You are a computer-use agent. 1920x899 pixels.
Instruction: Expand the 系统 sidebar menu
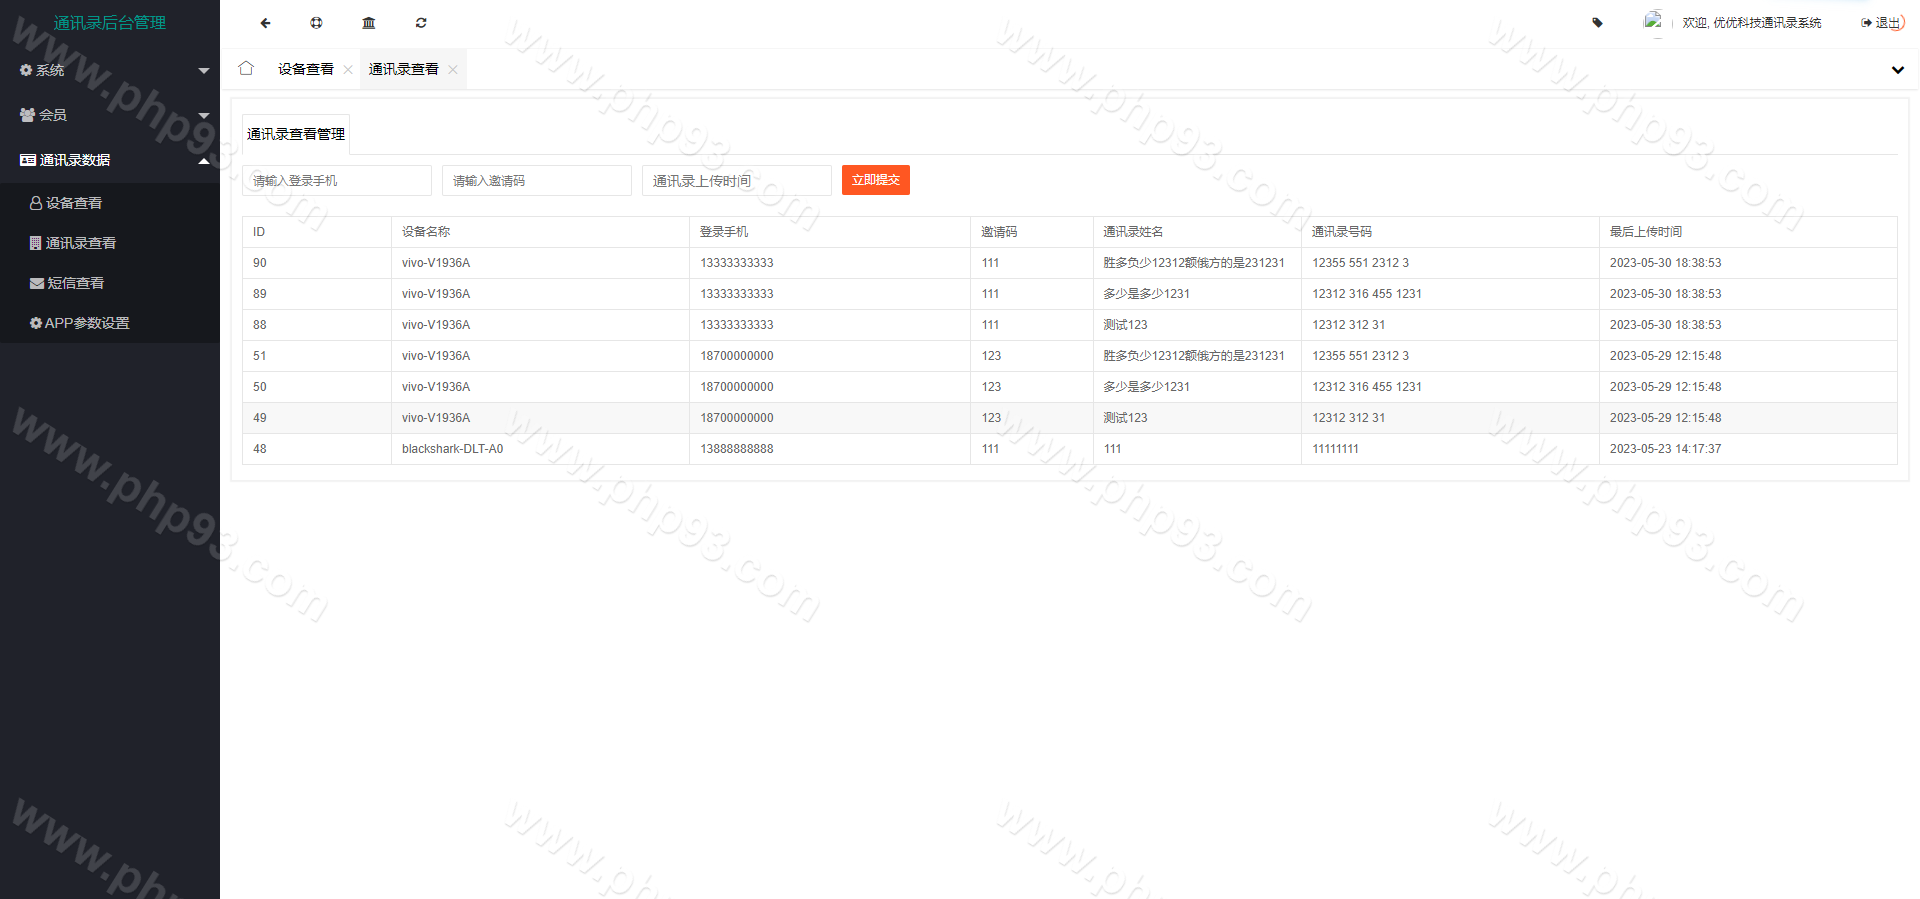click(x=110, y=70)
